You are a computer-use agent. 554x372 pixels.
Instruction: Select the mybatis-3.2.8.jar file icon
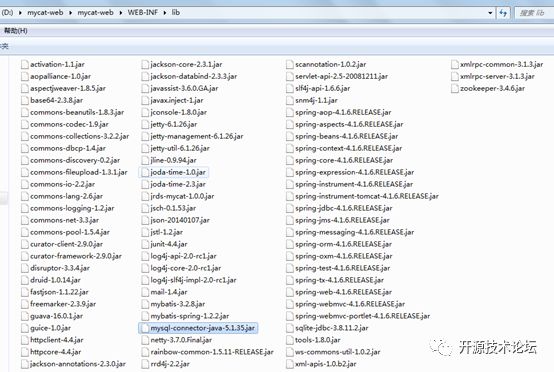(145, 304)
